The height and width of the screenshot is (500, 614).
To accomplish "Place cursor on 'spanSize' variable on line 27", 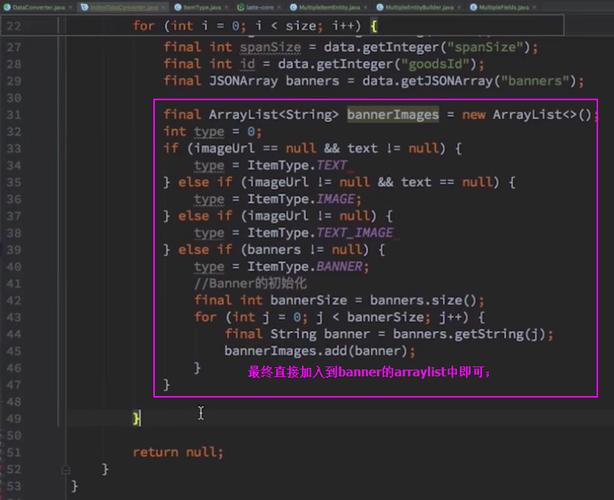I will (271, 47).
